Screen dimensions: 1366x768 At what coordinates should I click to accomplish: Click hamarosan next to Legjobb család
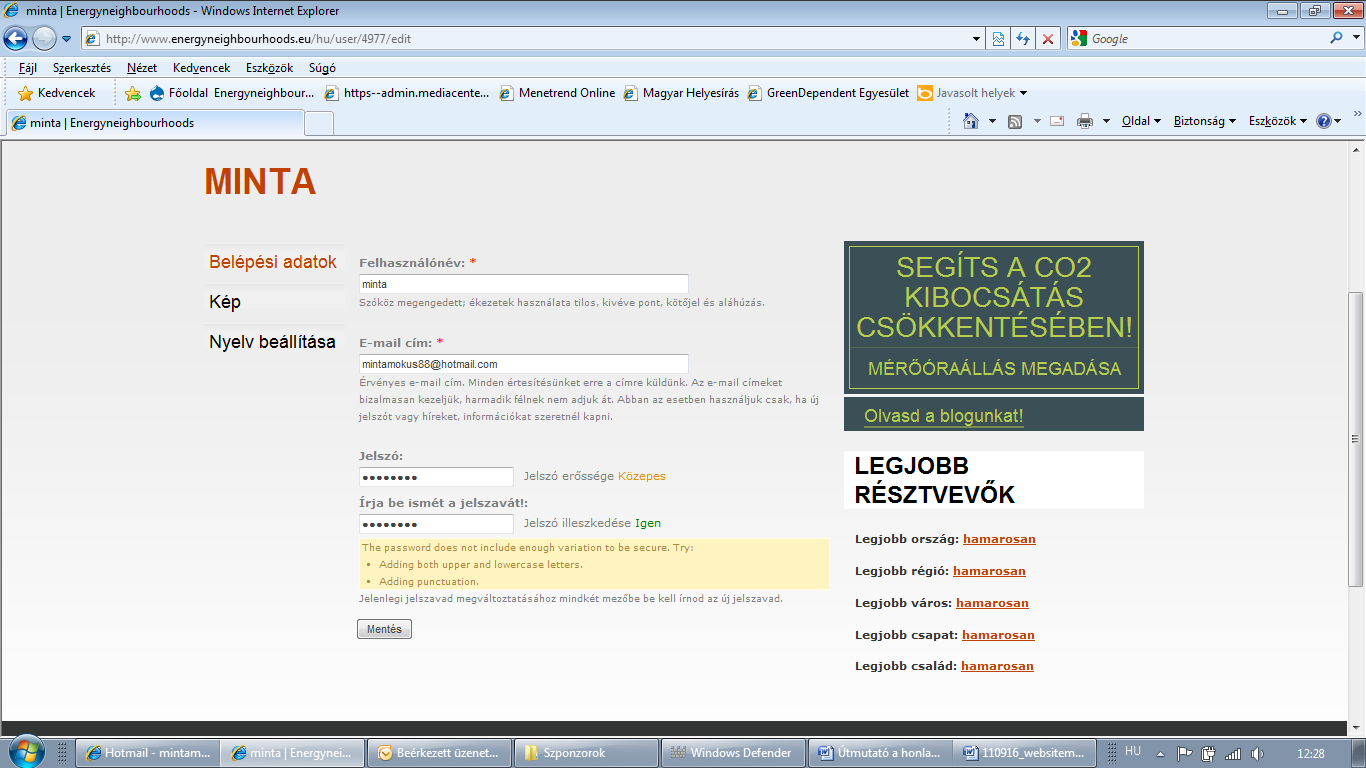(997, 666)
